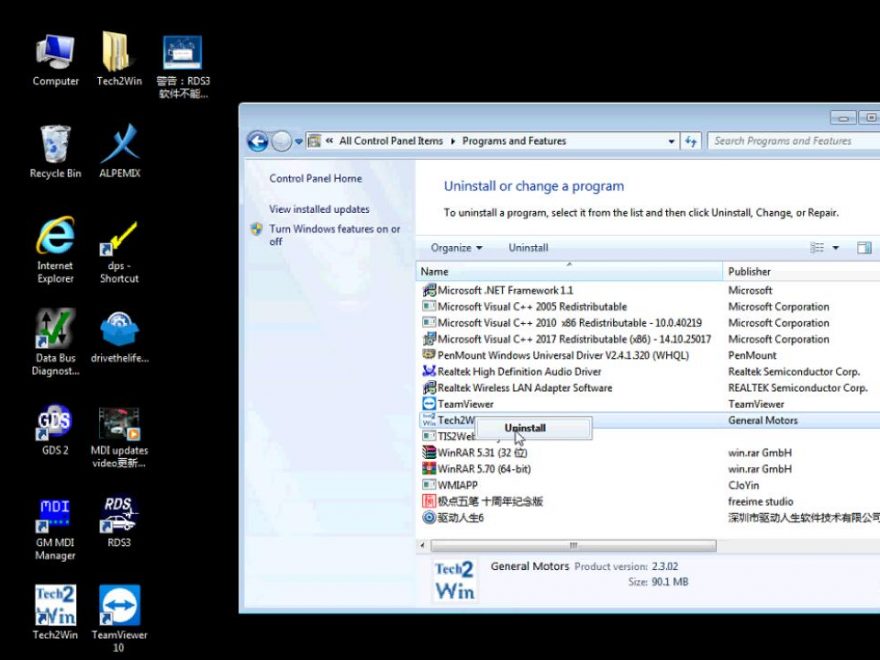Click Uninstall in the toolbar
This screenshot has height=660, width=880.
click(528, 248)
